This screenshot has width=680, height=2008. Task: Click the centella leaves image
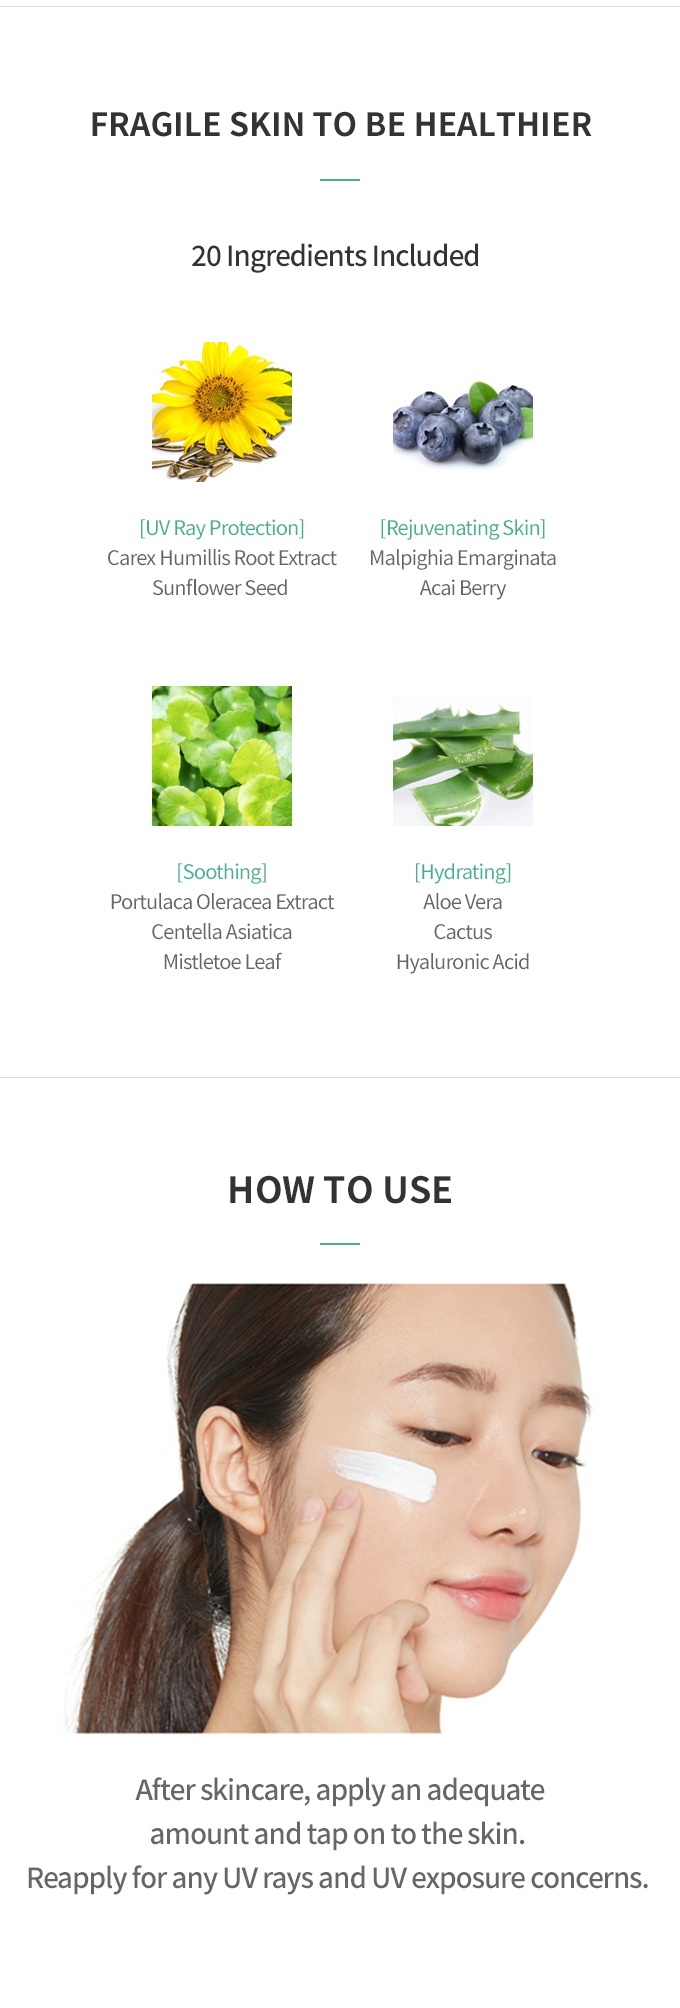[x=222, y=756]
